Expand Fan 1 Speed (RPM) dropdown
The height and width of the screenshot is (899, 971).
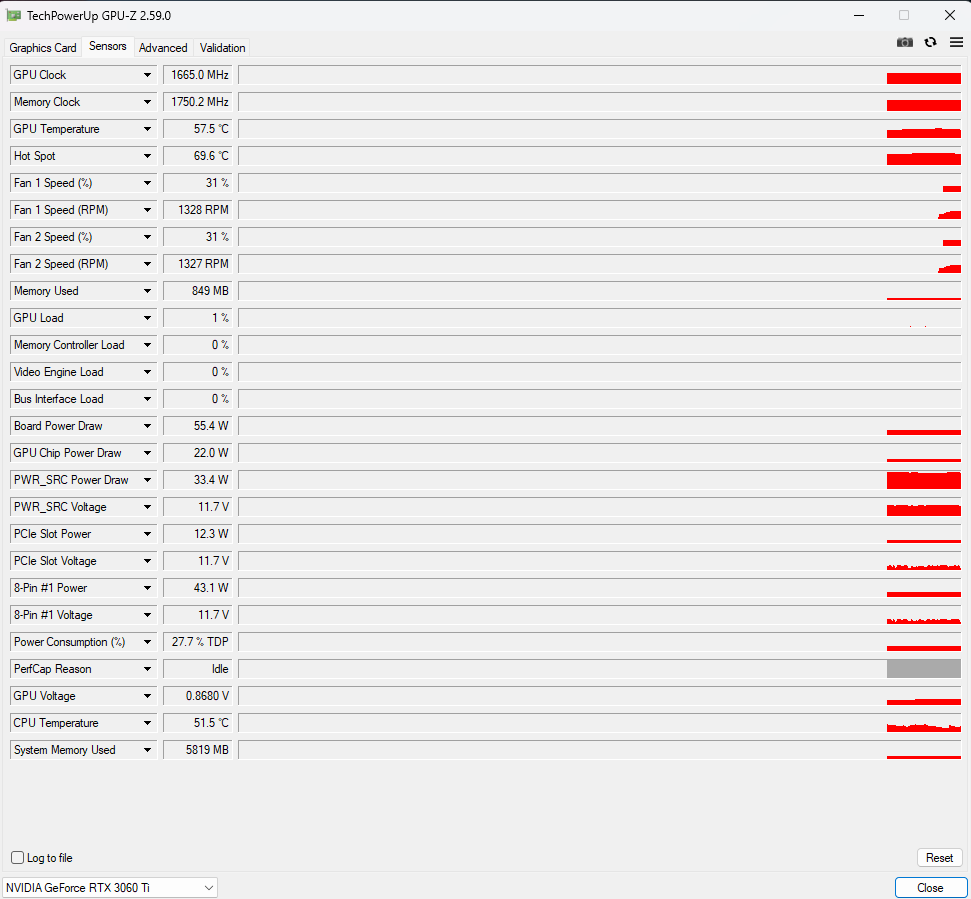point(147,210)
